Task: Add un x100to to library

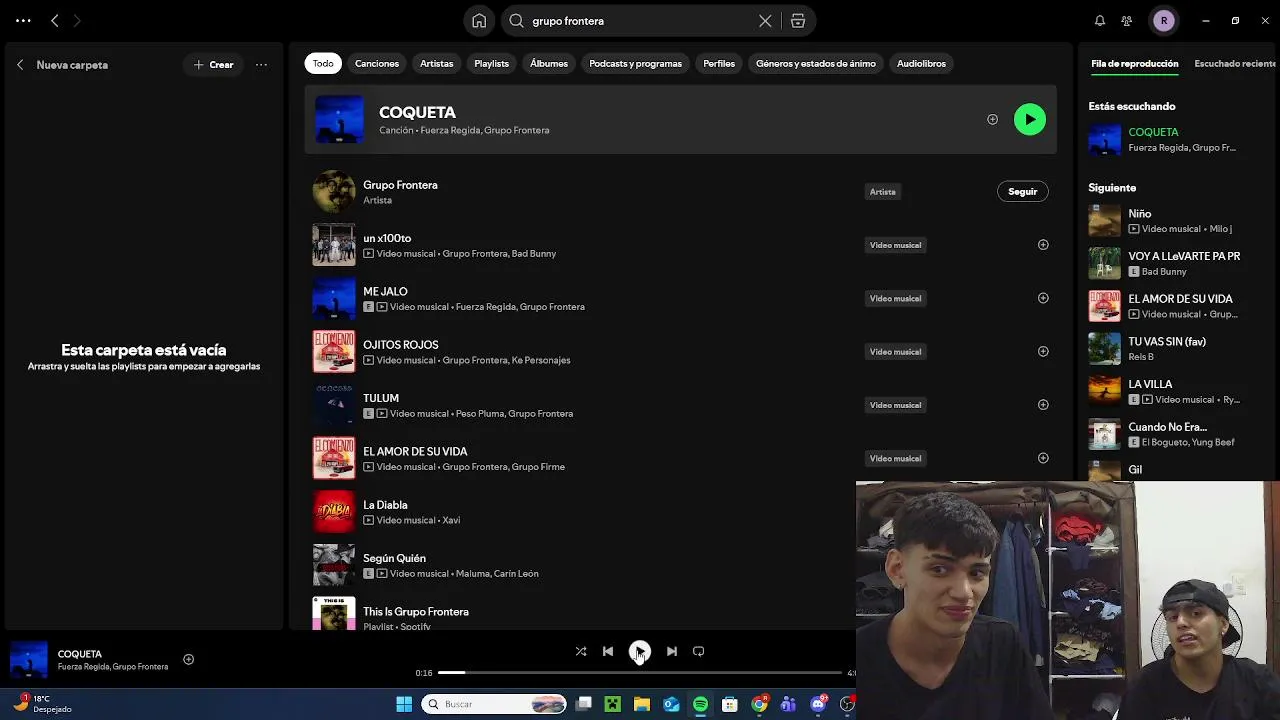Action: (1043, 245)
